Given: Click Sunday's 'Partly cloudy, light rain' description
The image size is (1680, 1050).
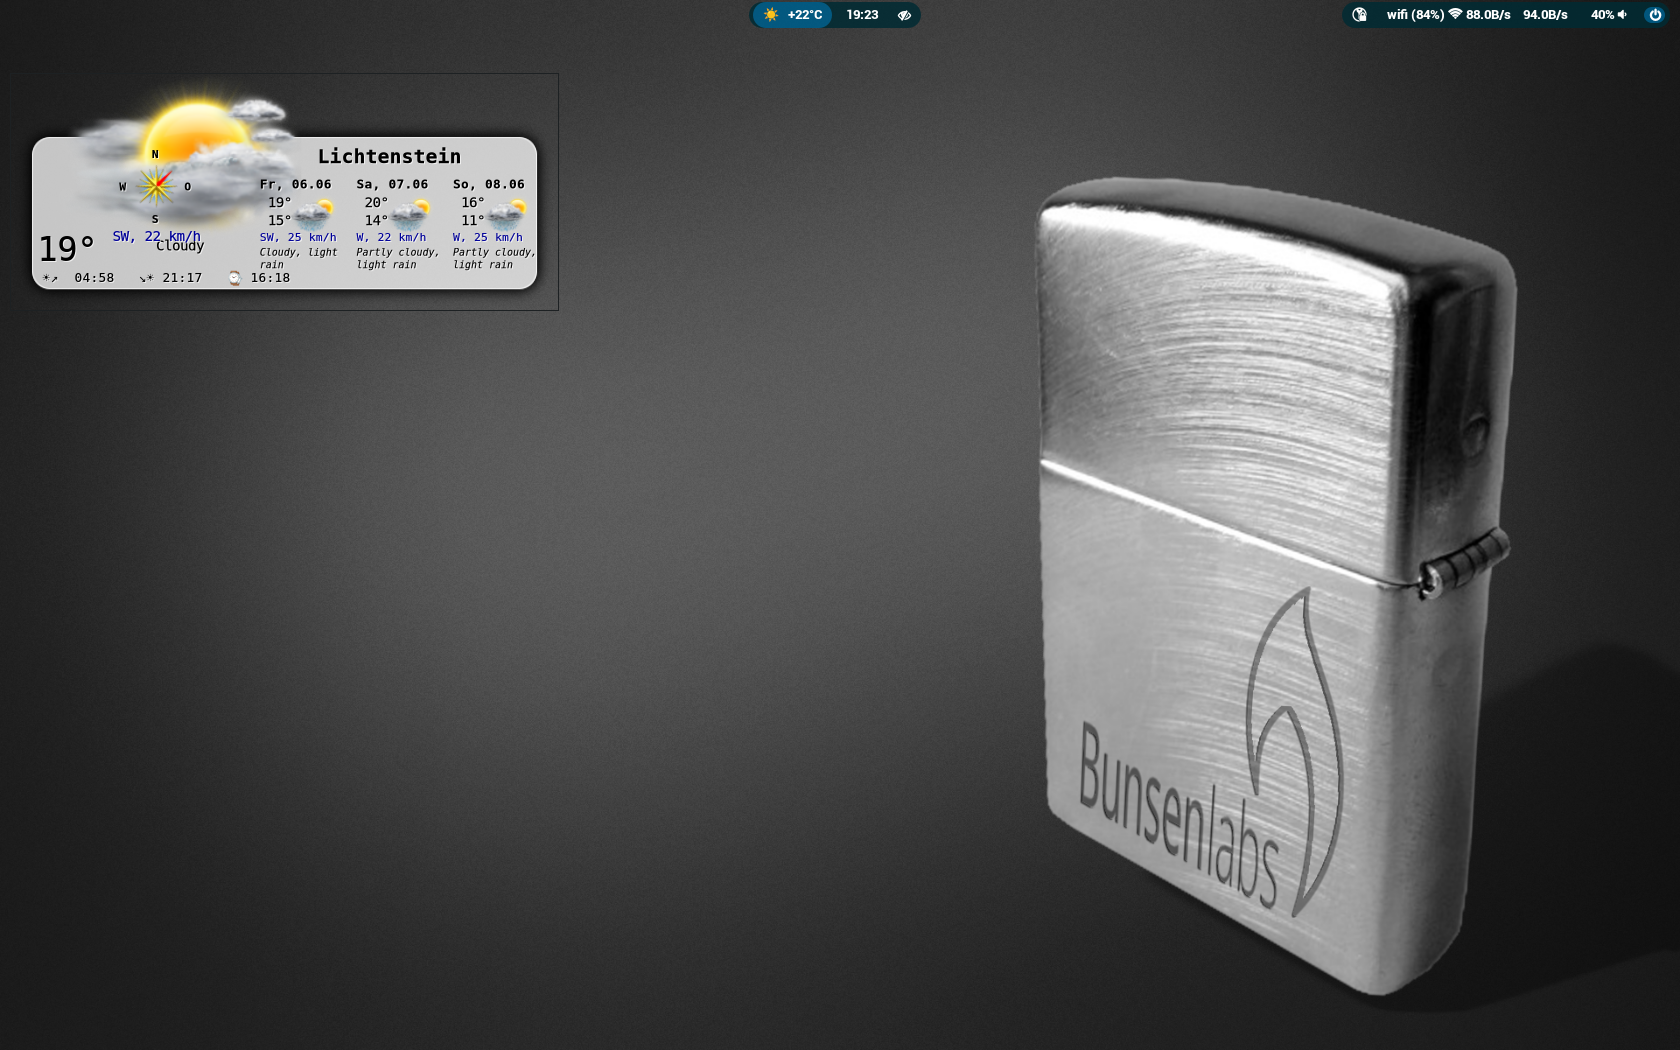Looking at the screenshot, I should click(x=494, y=258).
